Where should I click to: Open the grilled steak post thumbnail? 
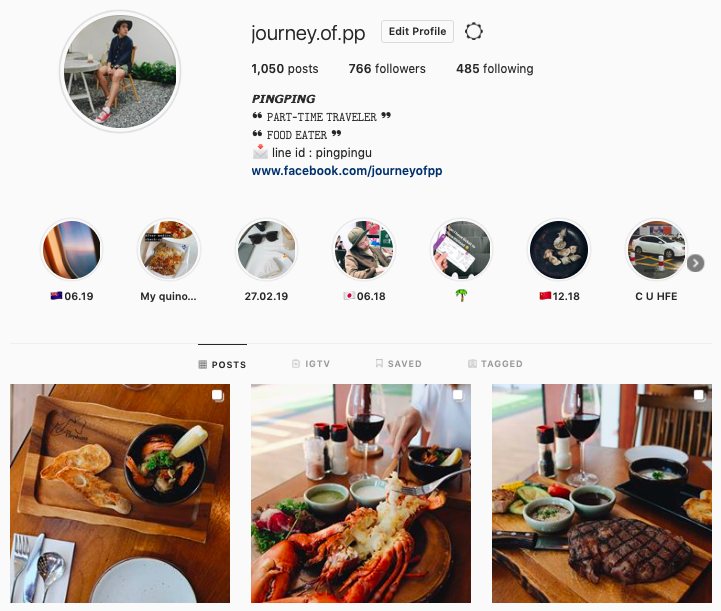tap(602, 493)
